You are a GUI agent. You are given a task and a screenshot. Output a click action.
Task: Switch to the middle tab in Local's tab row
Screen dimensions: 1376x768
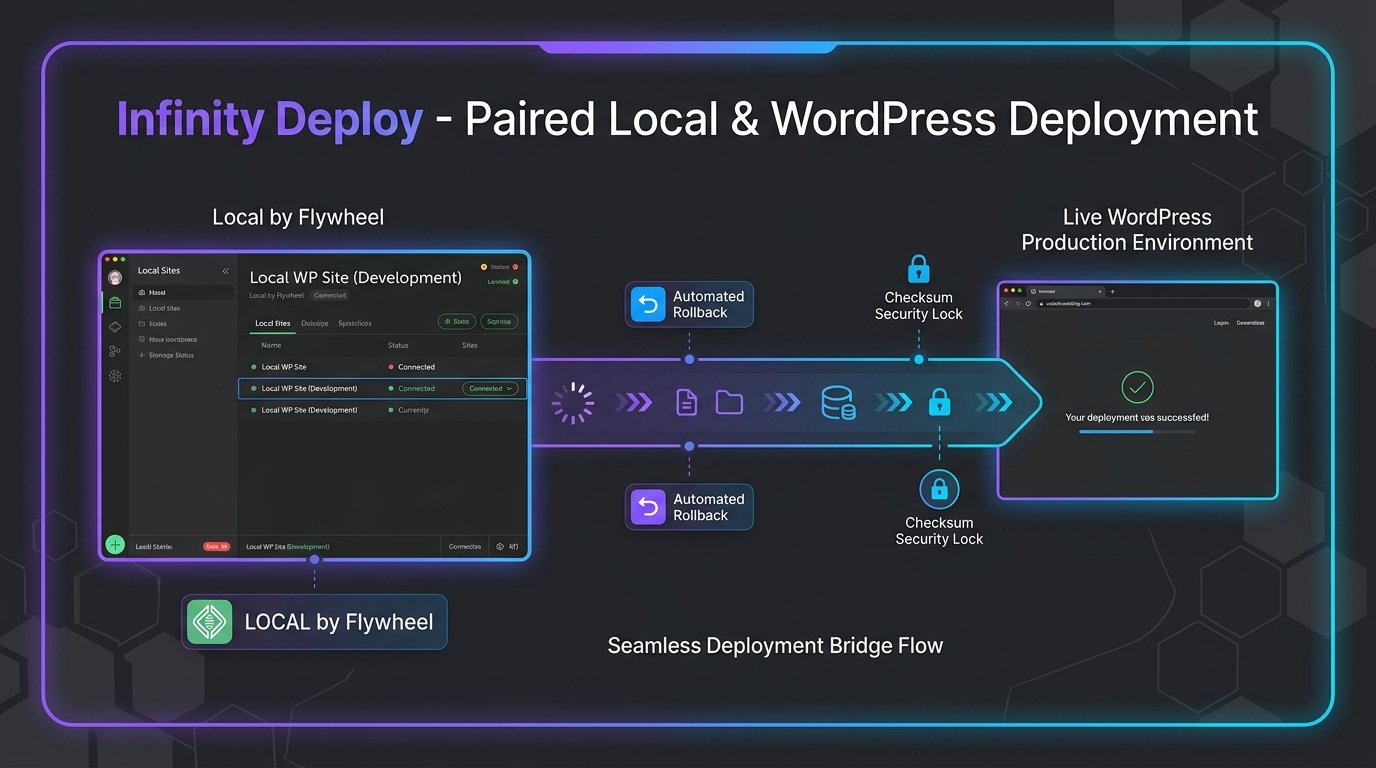click(x=314, y=323)
